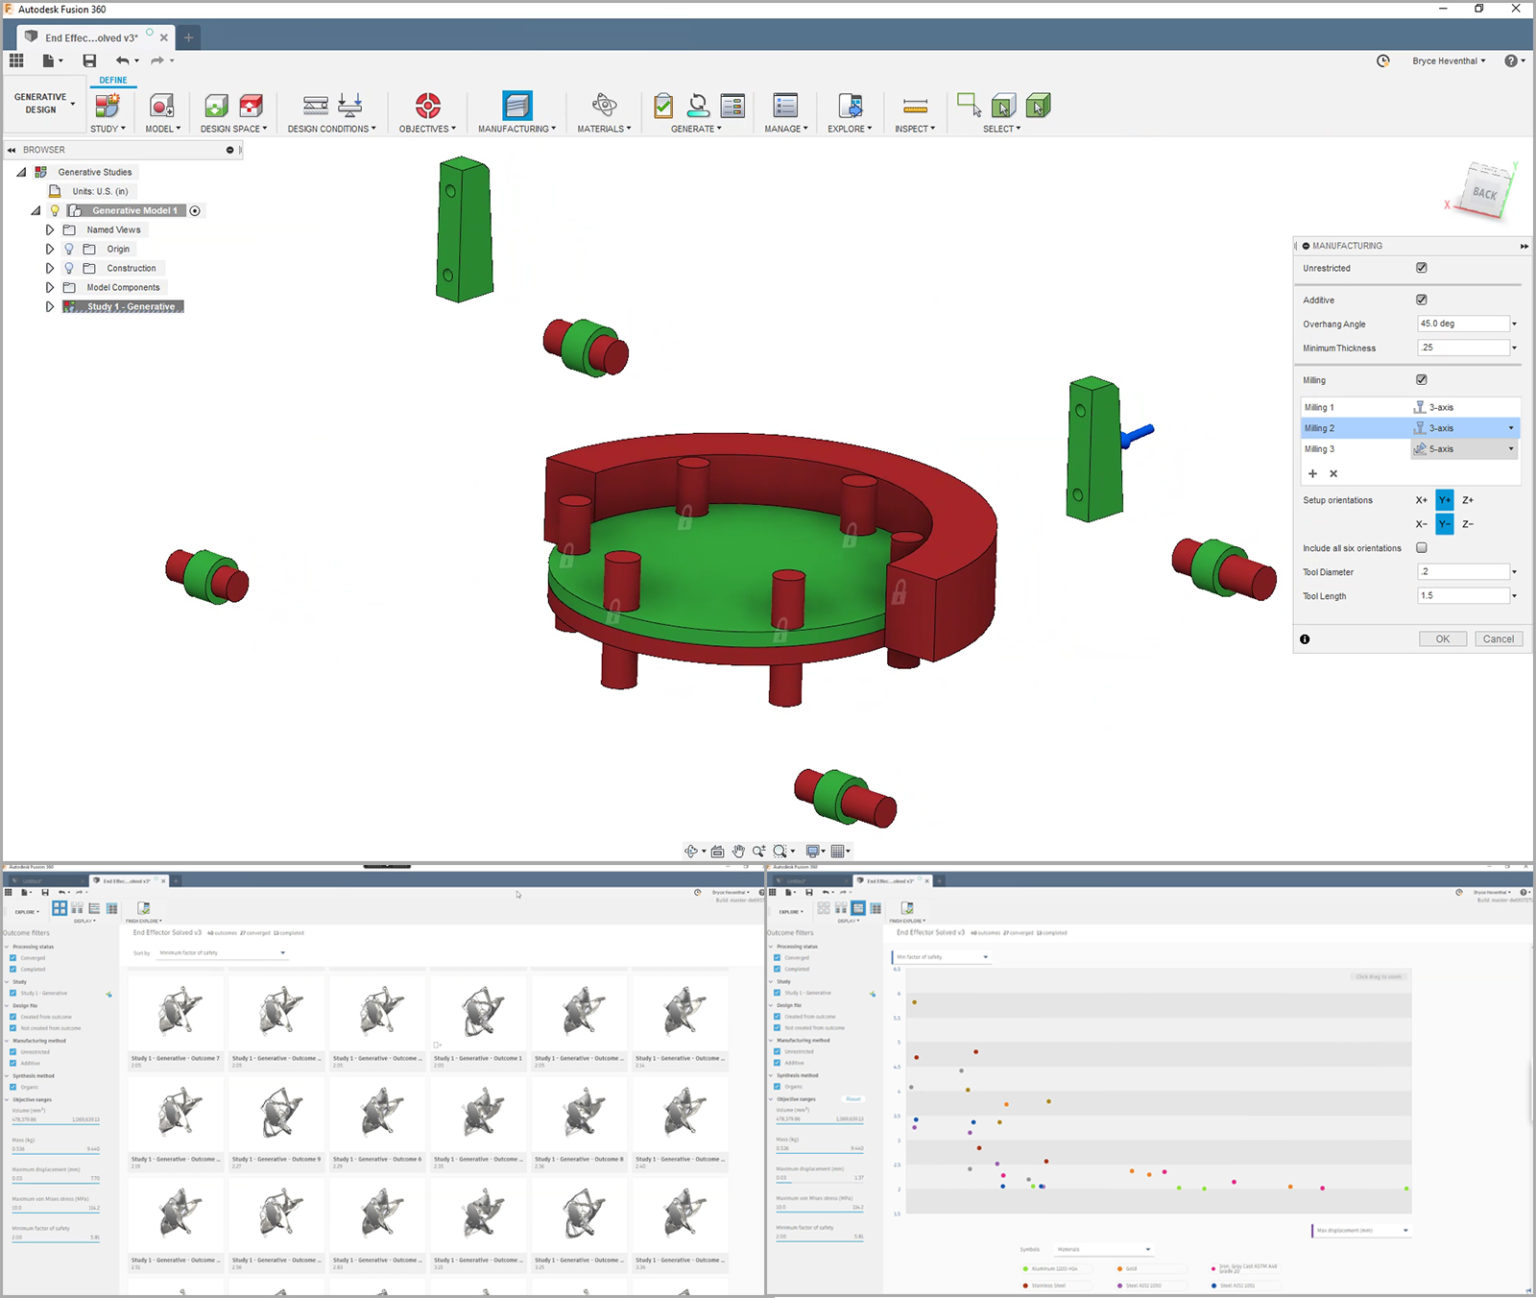
Task: Click OK in the Manufacturing panel
Action: click(1442, 638)
